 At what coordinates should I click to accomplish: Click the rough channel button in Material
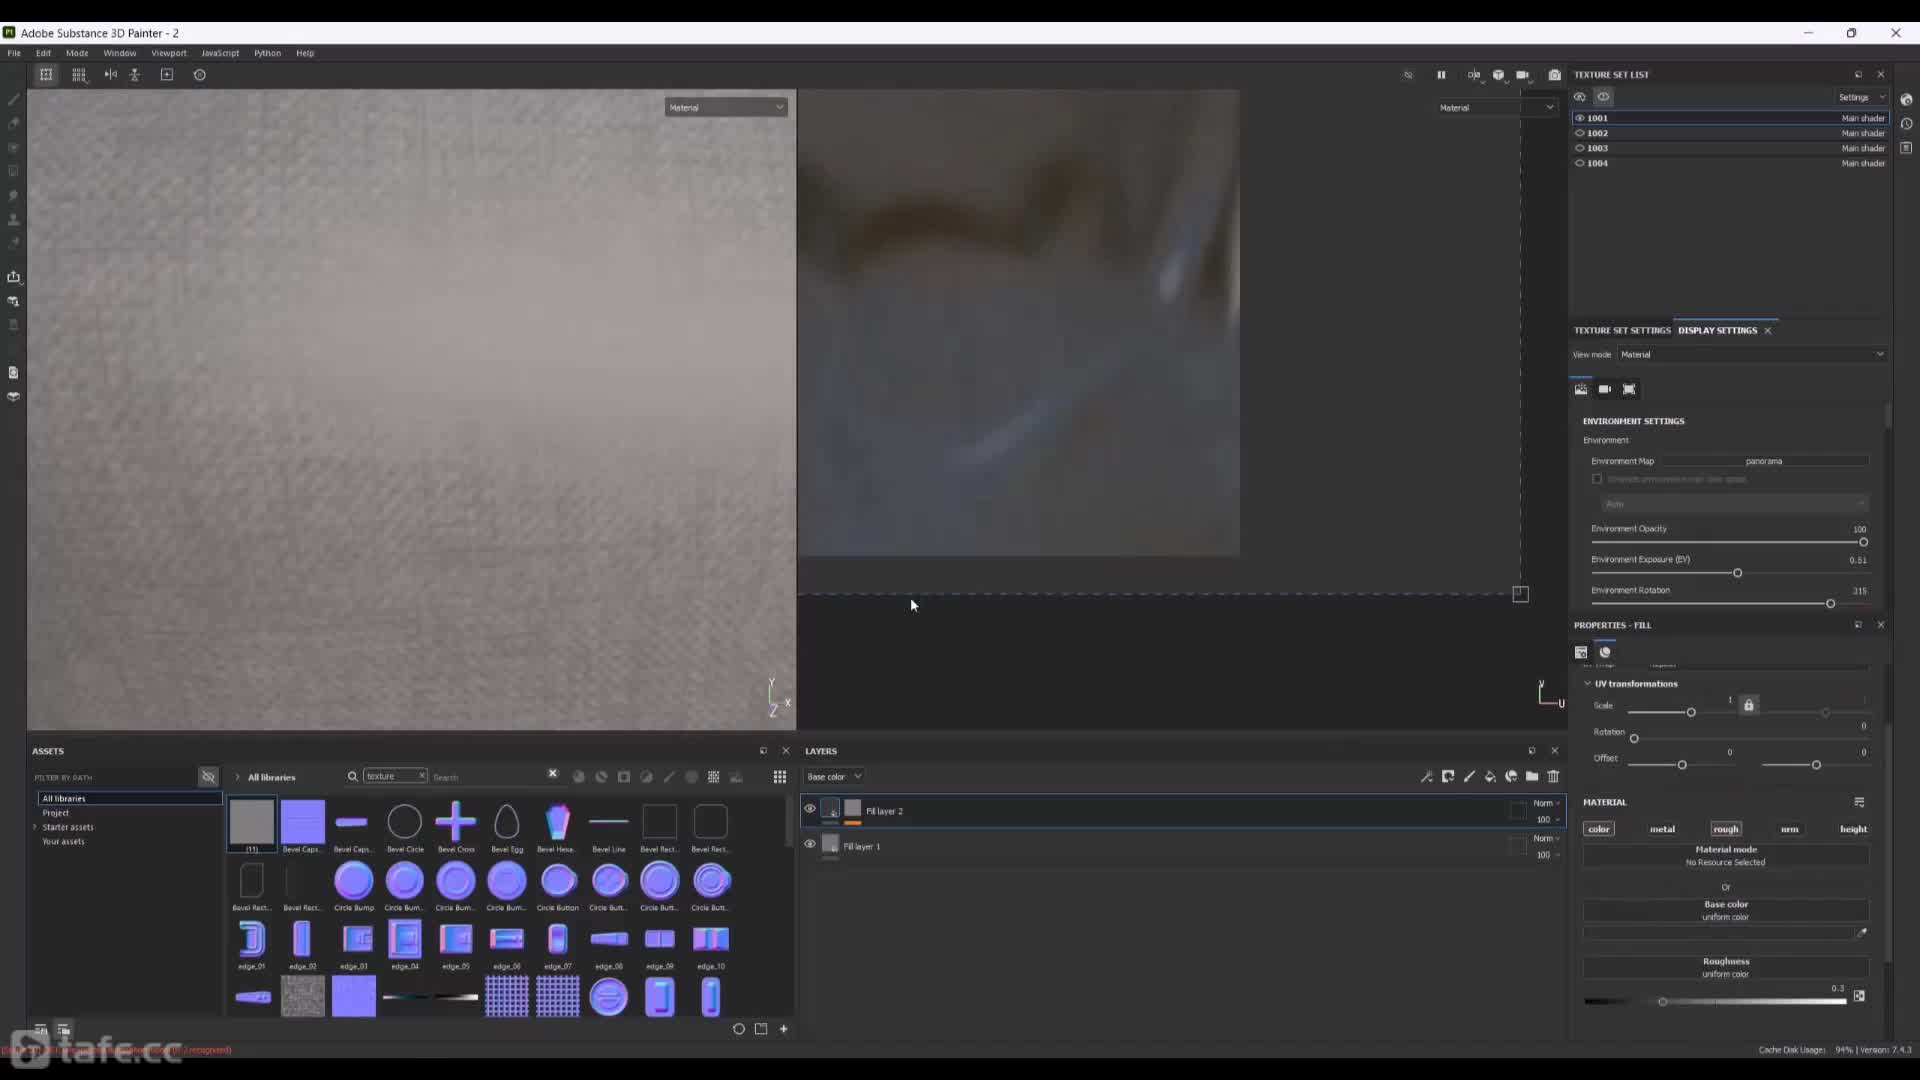pyautogui.click(x=1726, y=829)
